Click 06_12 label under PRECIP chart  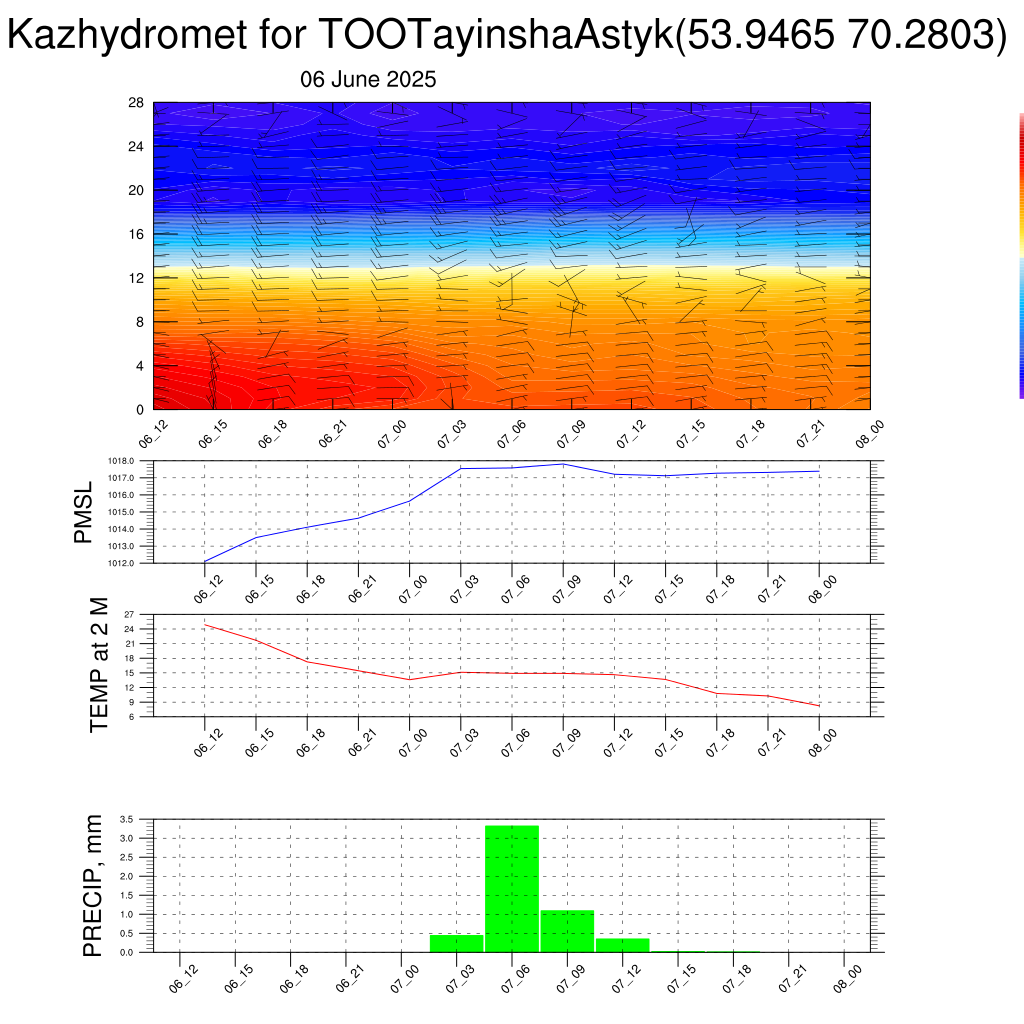[x=184, y=979]
